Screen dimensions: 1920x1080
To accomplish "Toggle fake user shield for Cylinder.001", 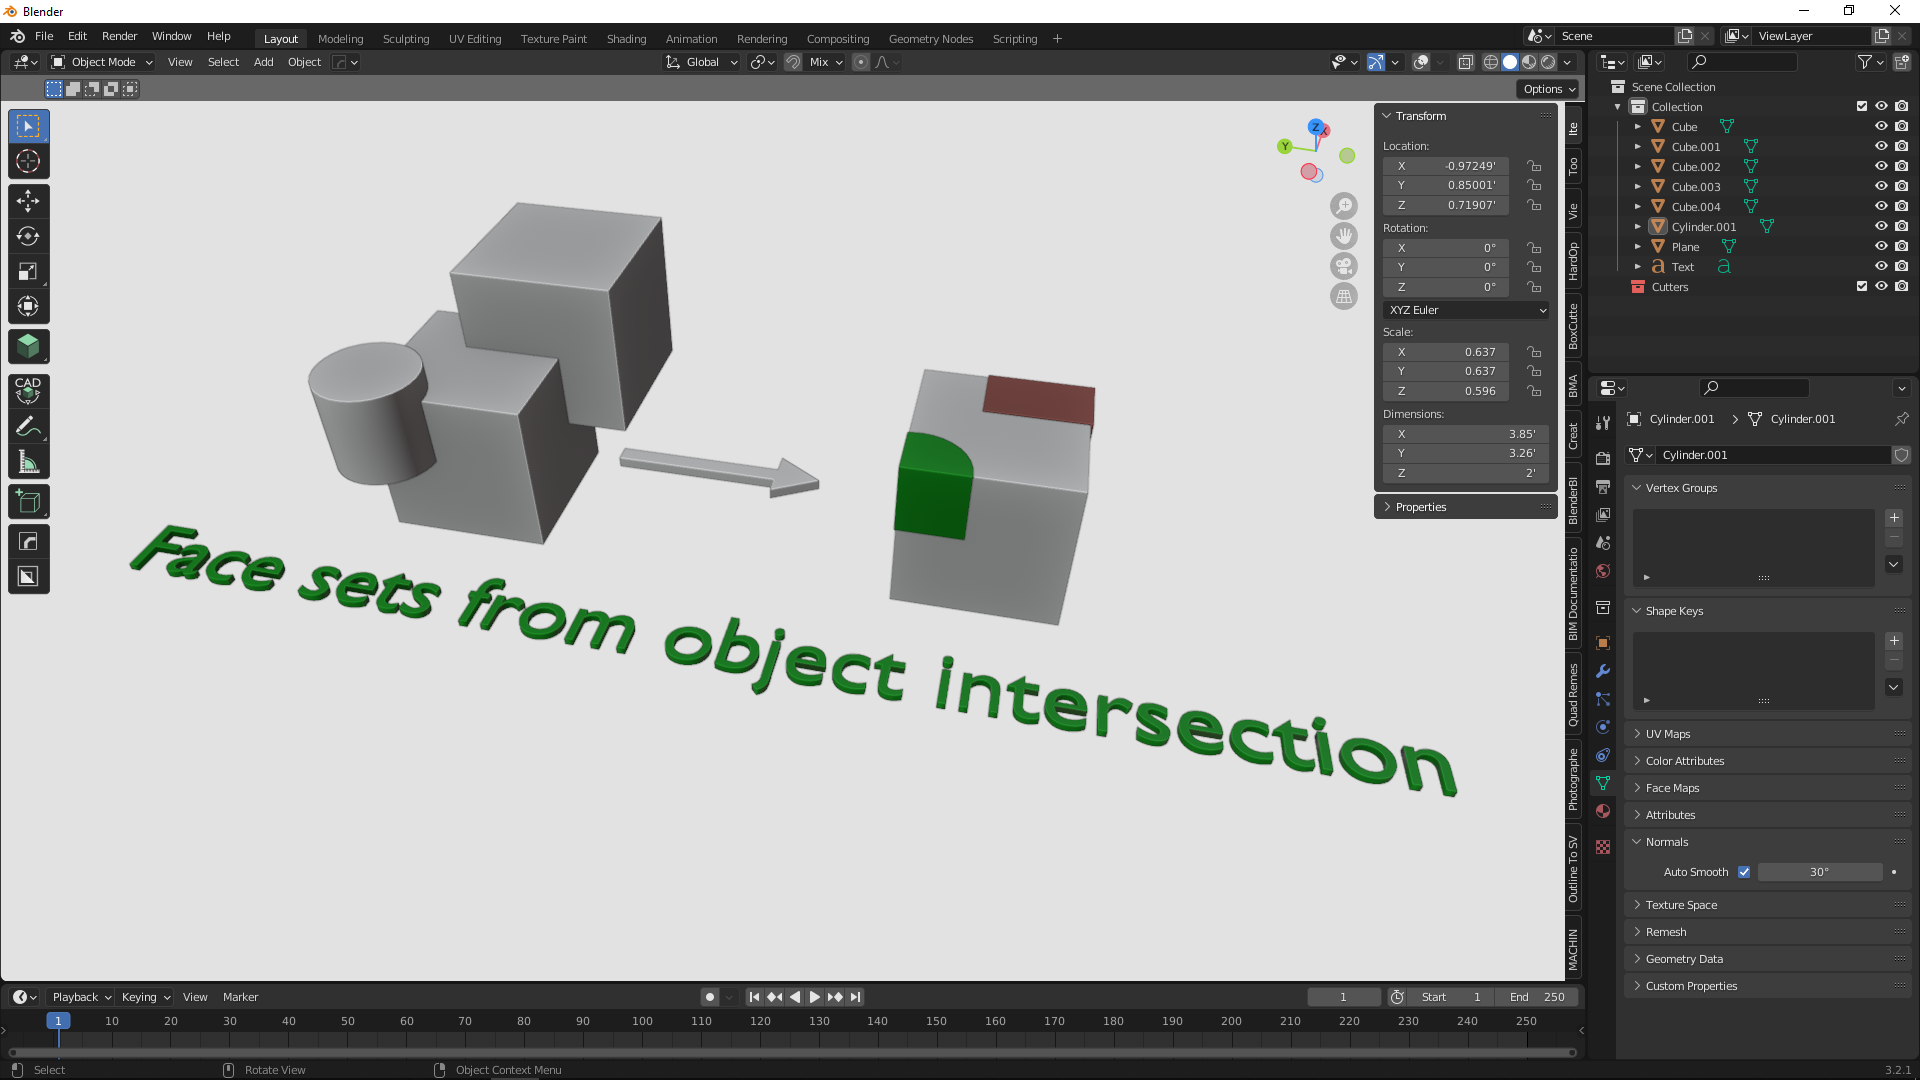I will [x=1901, y=455].
